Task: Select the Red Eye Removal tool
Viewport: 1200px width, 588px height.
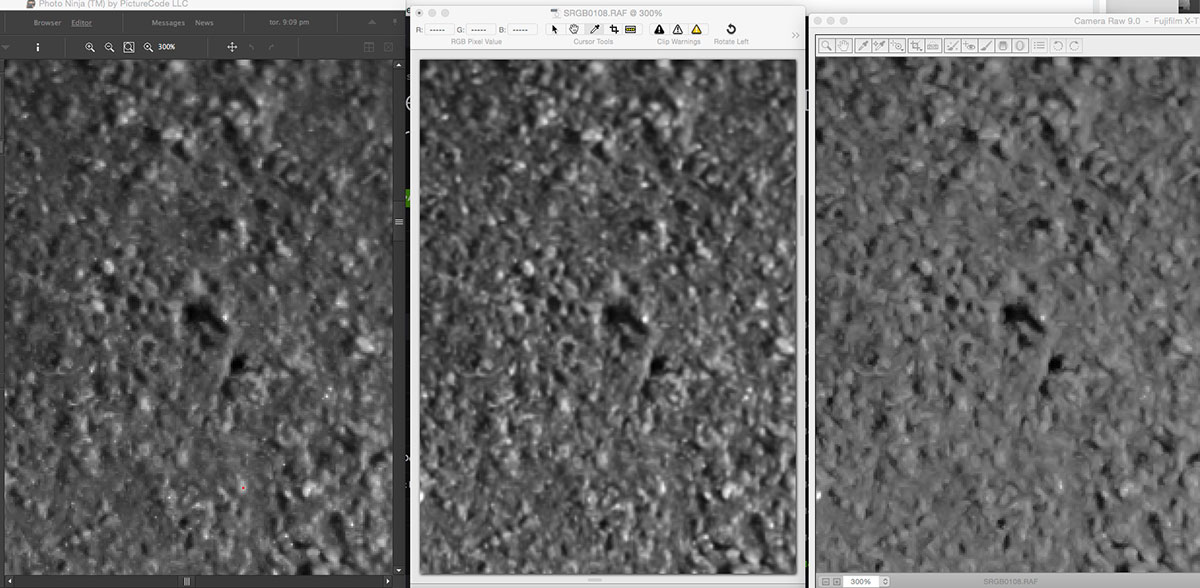Action: [969, 46]
